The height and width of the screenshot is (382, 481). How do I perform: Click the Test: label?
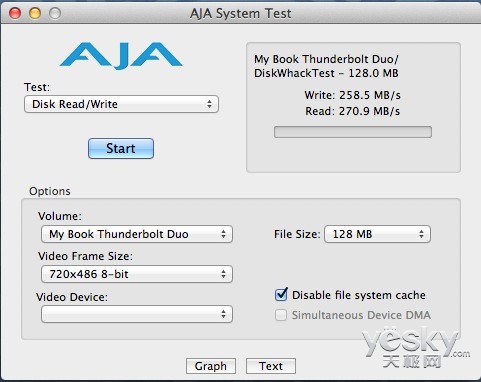(37, 87)
